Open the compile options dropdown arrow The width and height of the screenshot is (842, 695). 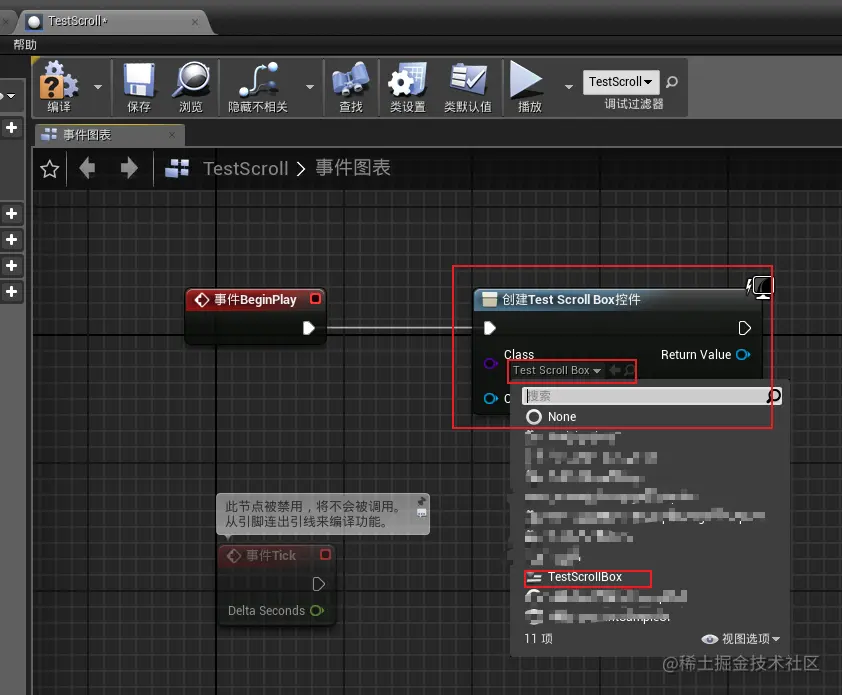pos(98,86)
